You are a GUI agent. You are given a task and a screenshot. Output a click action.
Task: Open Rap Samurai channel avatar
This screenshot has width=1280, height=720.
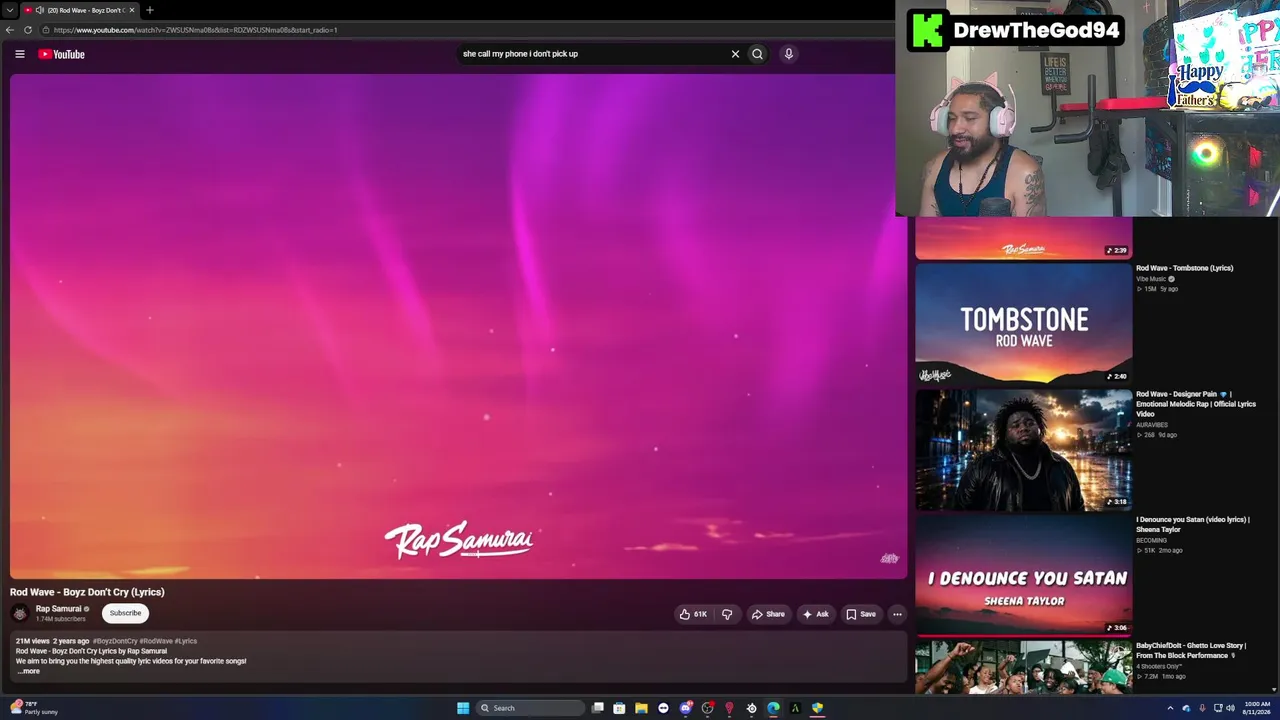pos(20,613)
